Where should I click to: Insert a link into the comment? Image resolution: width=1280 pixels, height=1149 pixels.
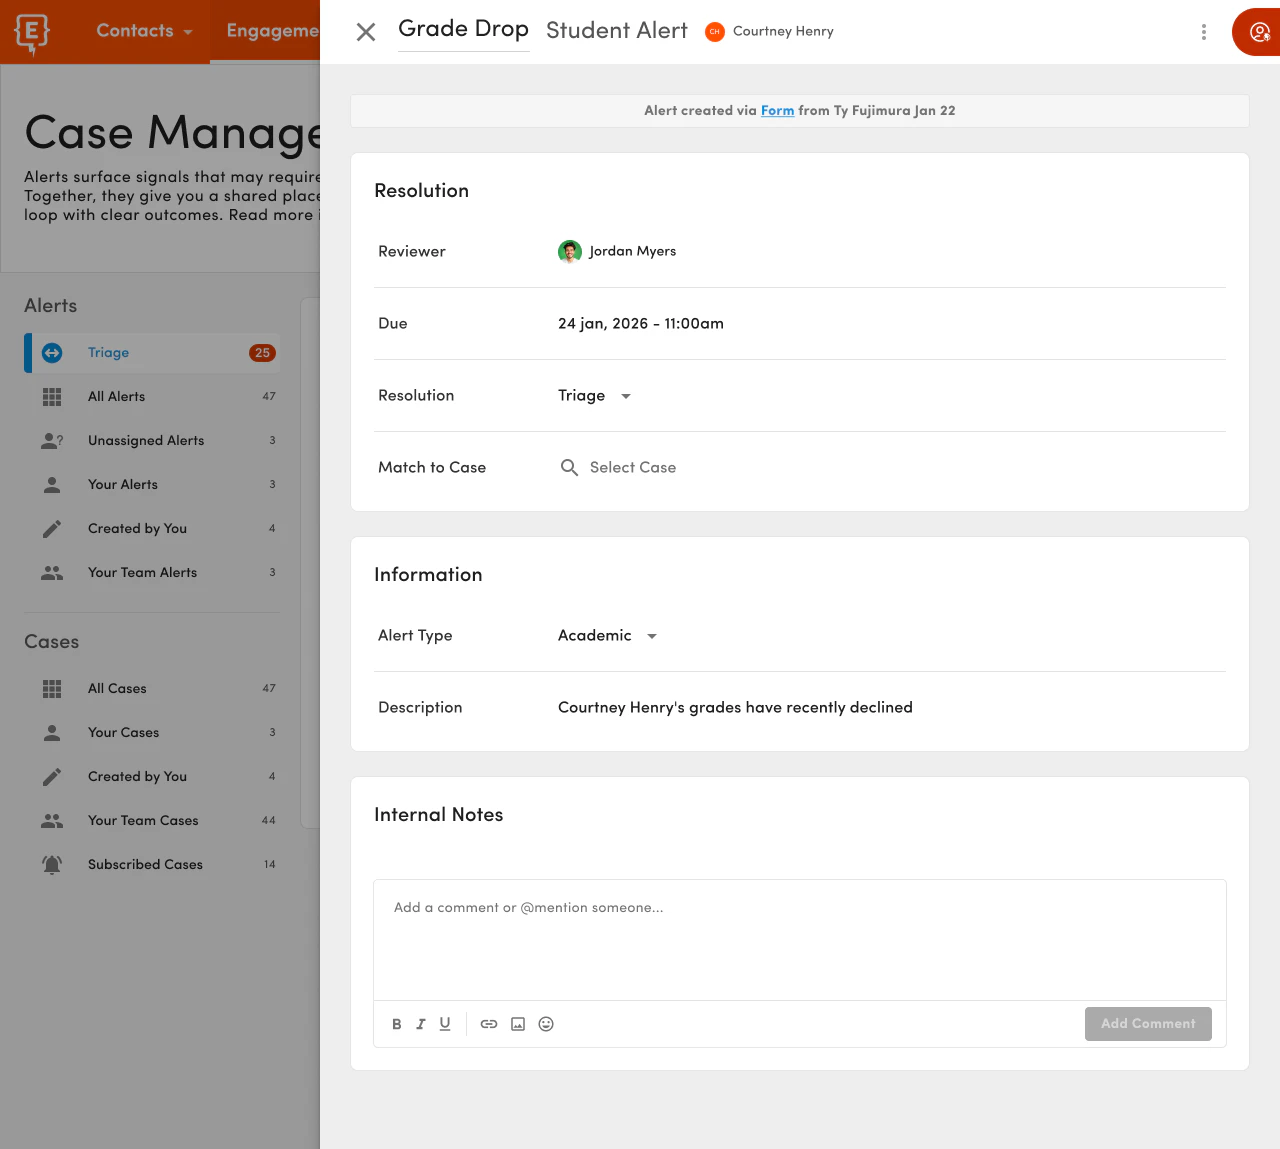coord(489,1024)
